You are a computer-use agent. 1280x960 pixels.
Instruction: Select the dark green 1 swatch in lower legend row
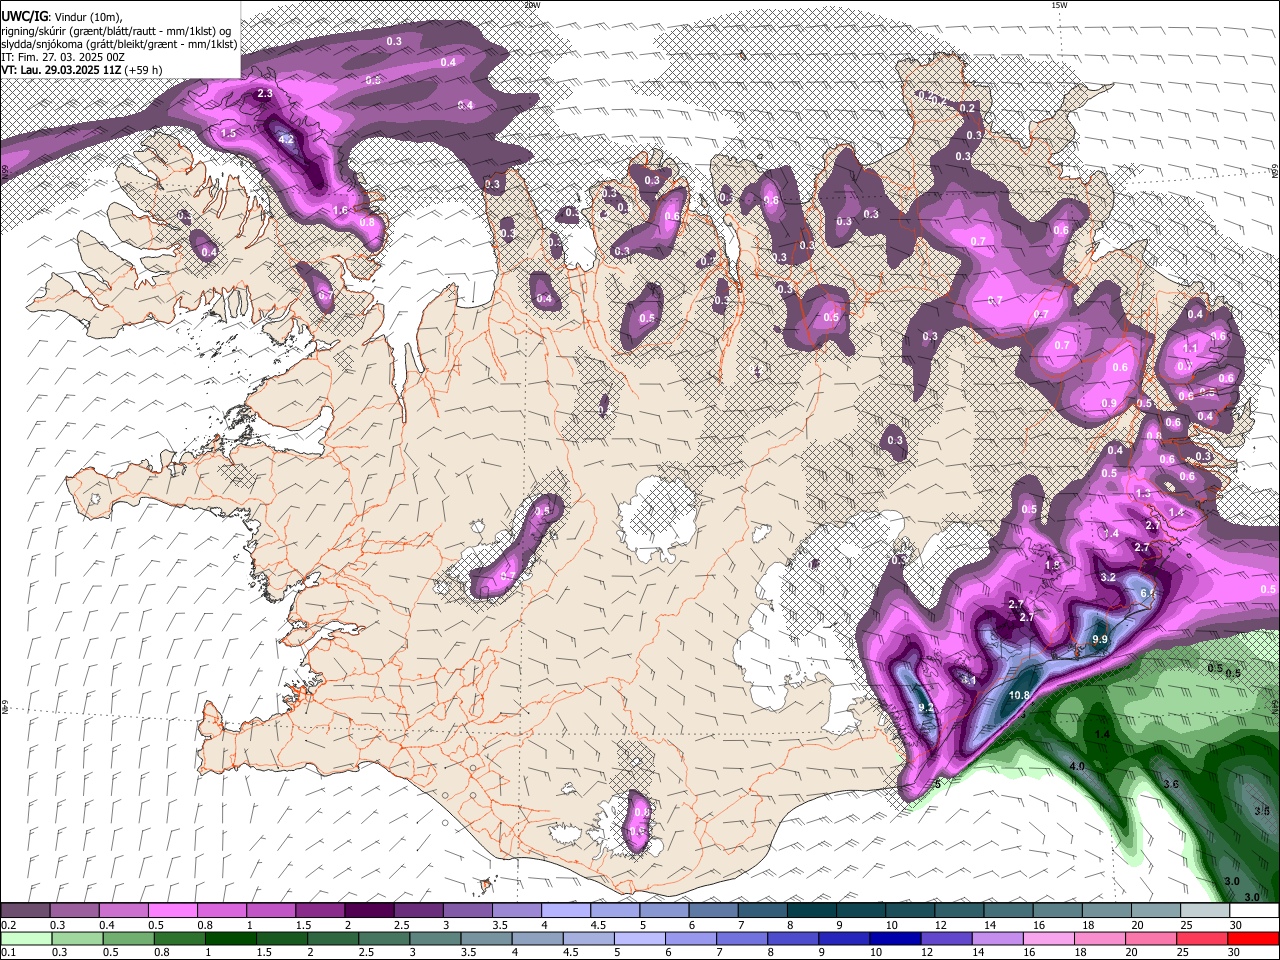point(230,939)
